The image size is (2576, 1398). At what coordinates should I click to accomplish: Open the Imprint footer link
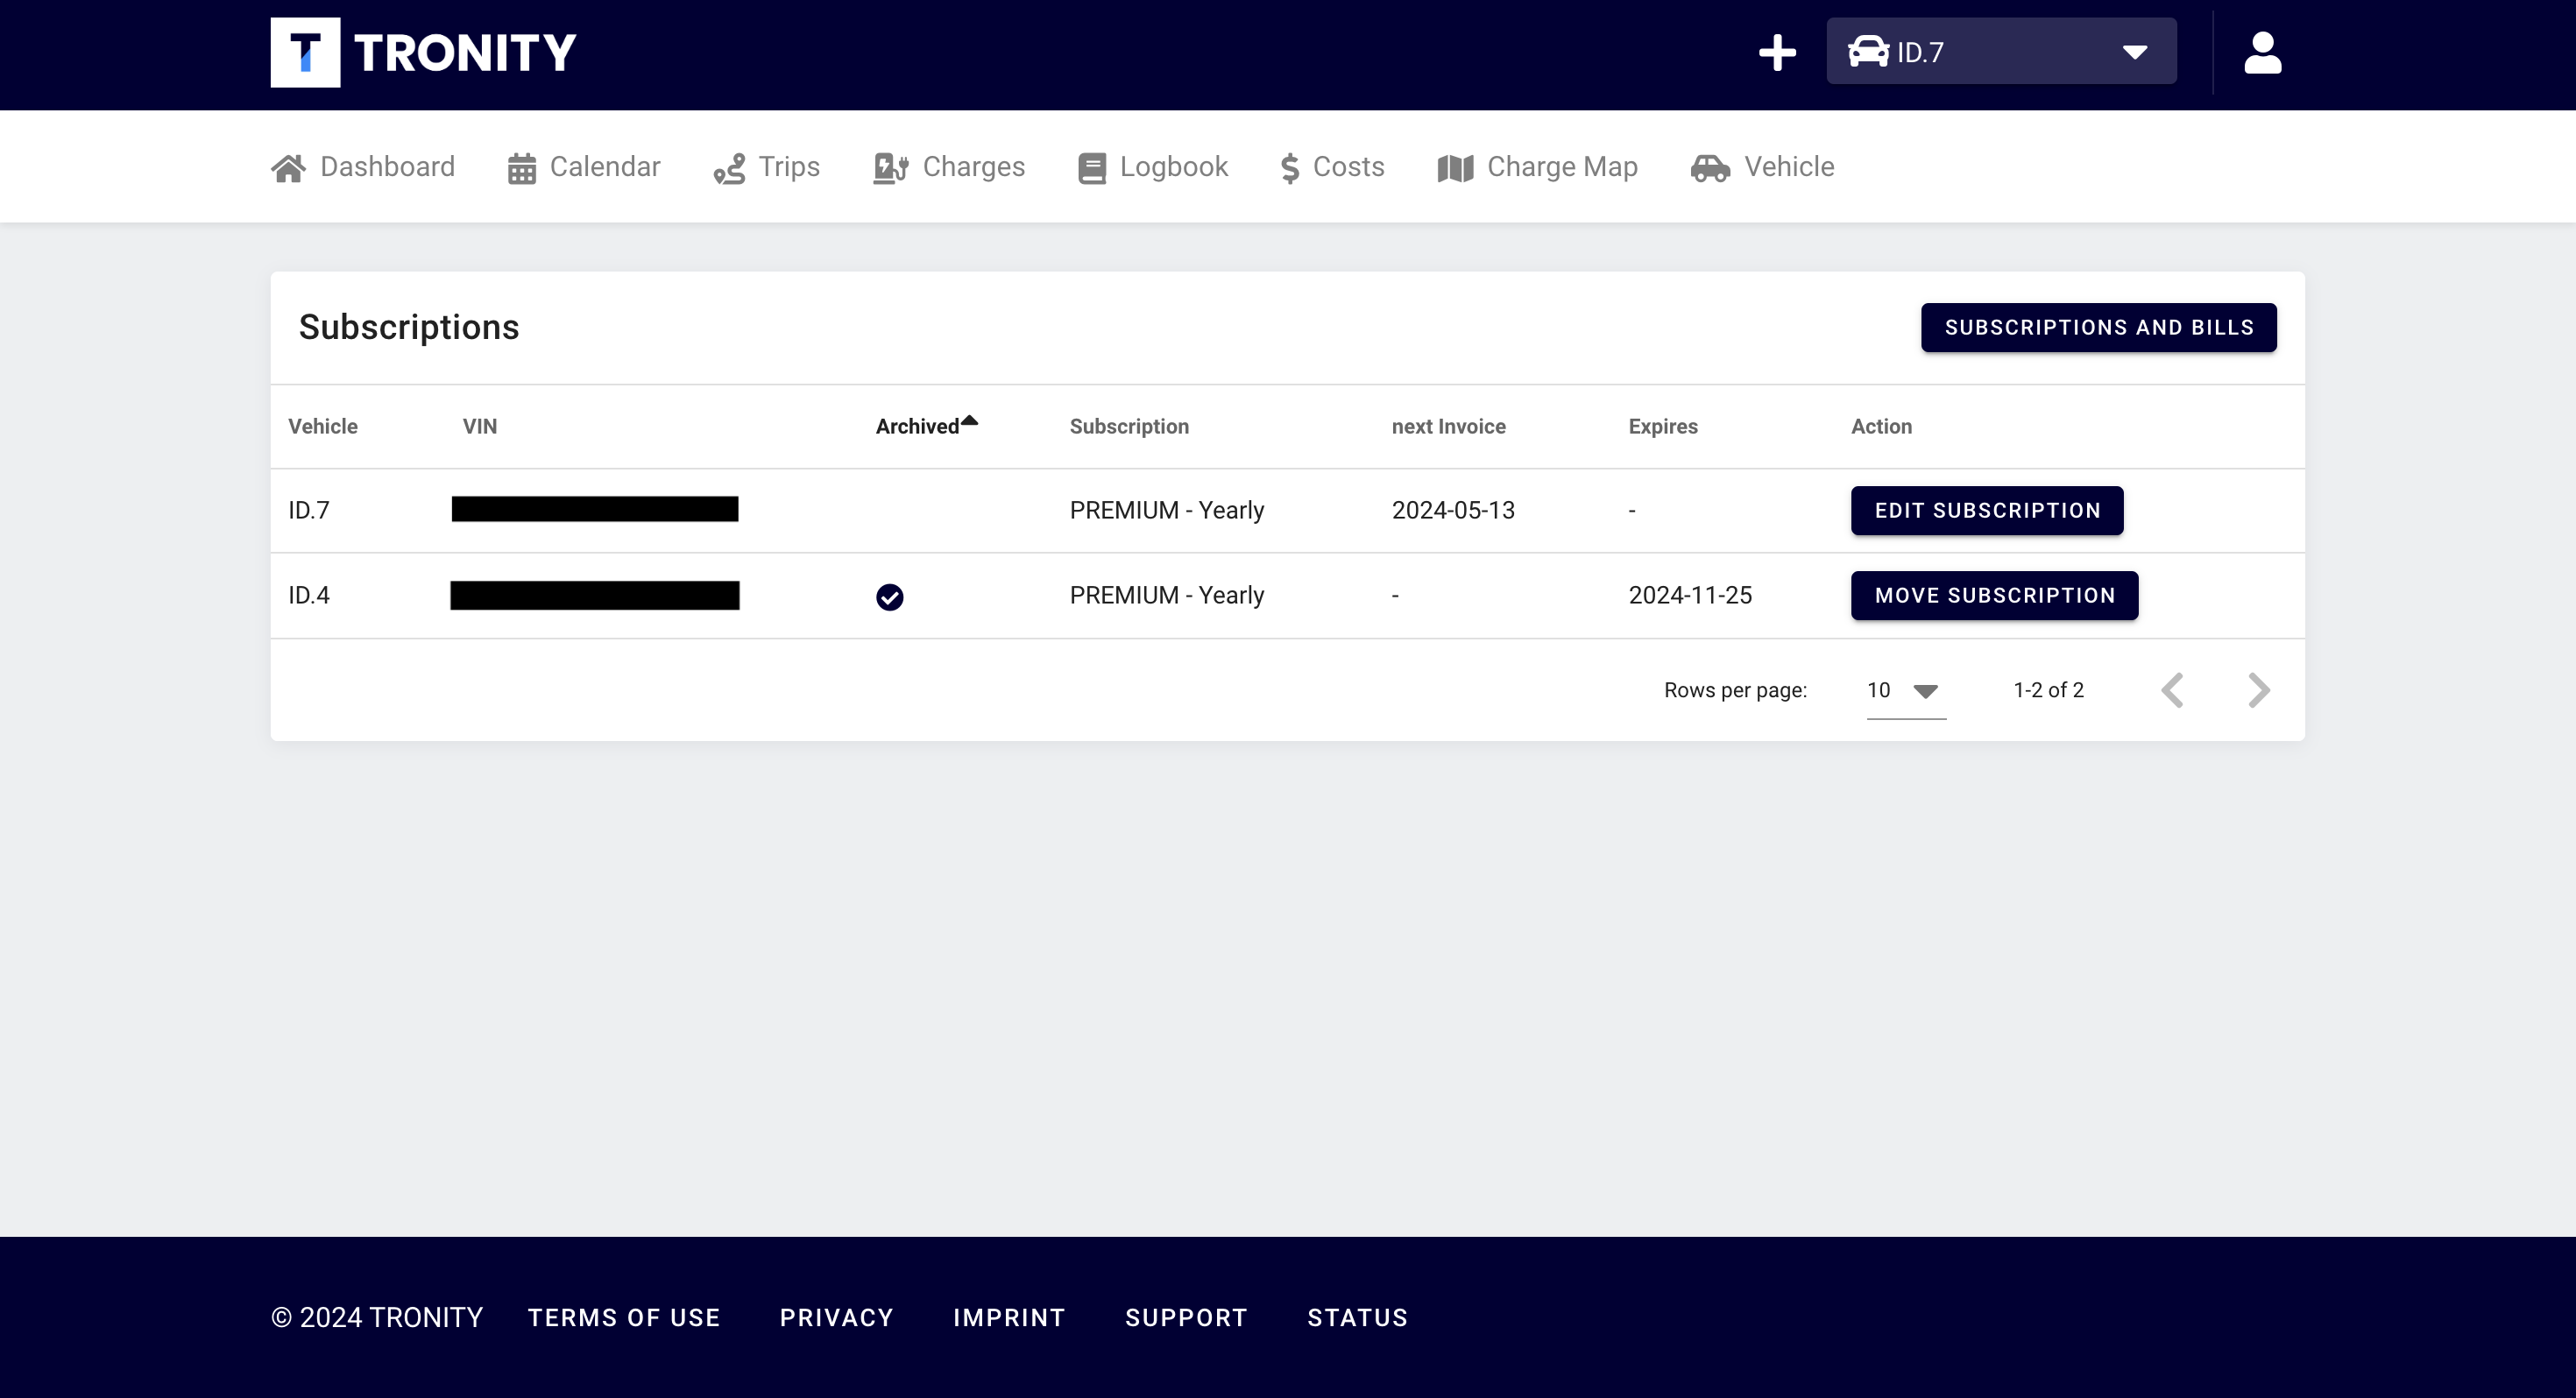point(1009,1318)
